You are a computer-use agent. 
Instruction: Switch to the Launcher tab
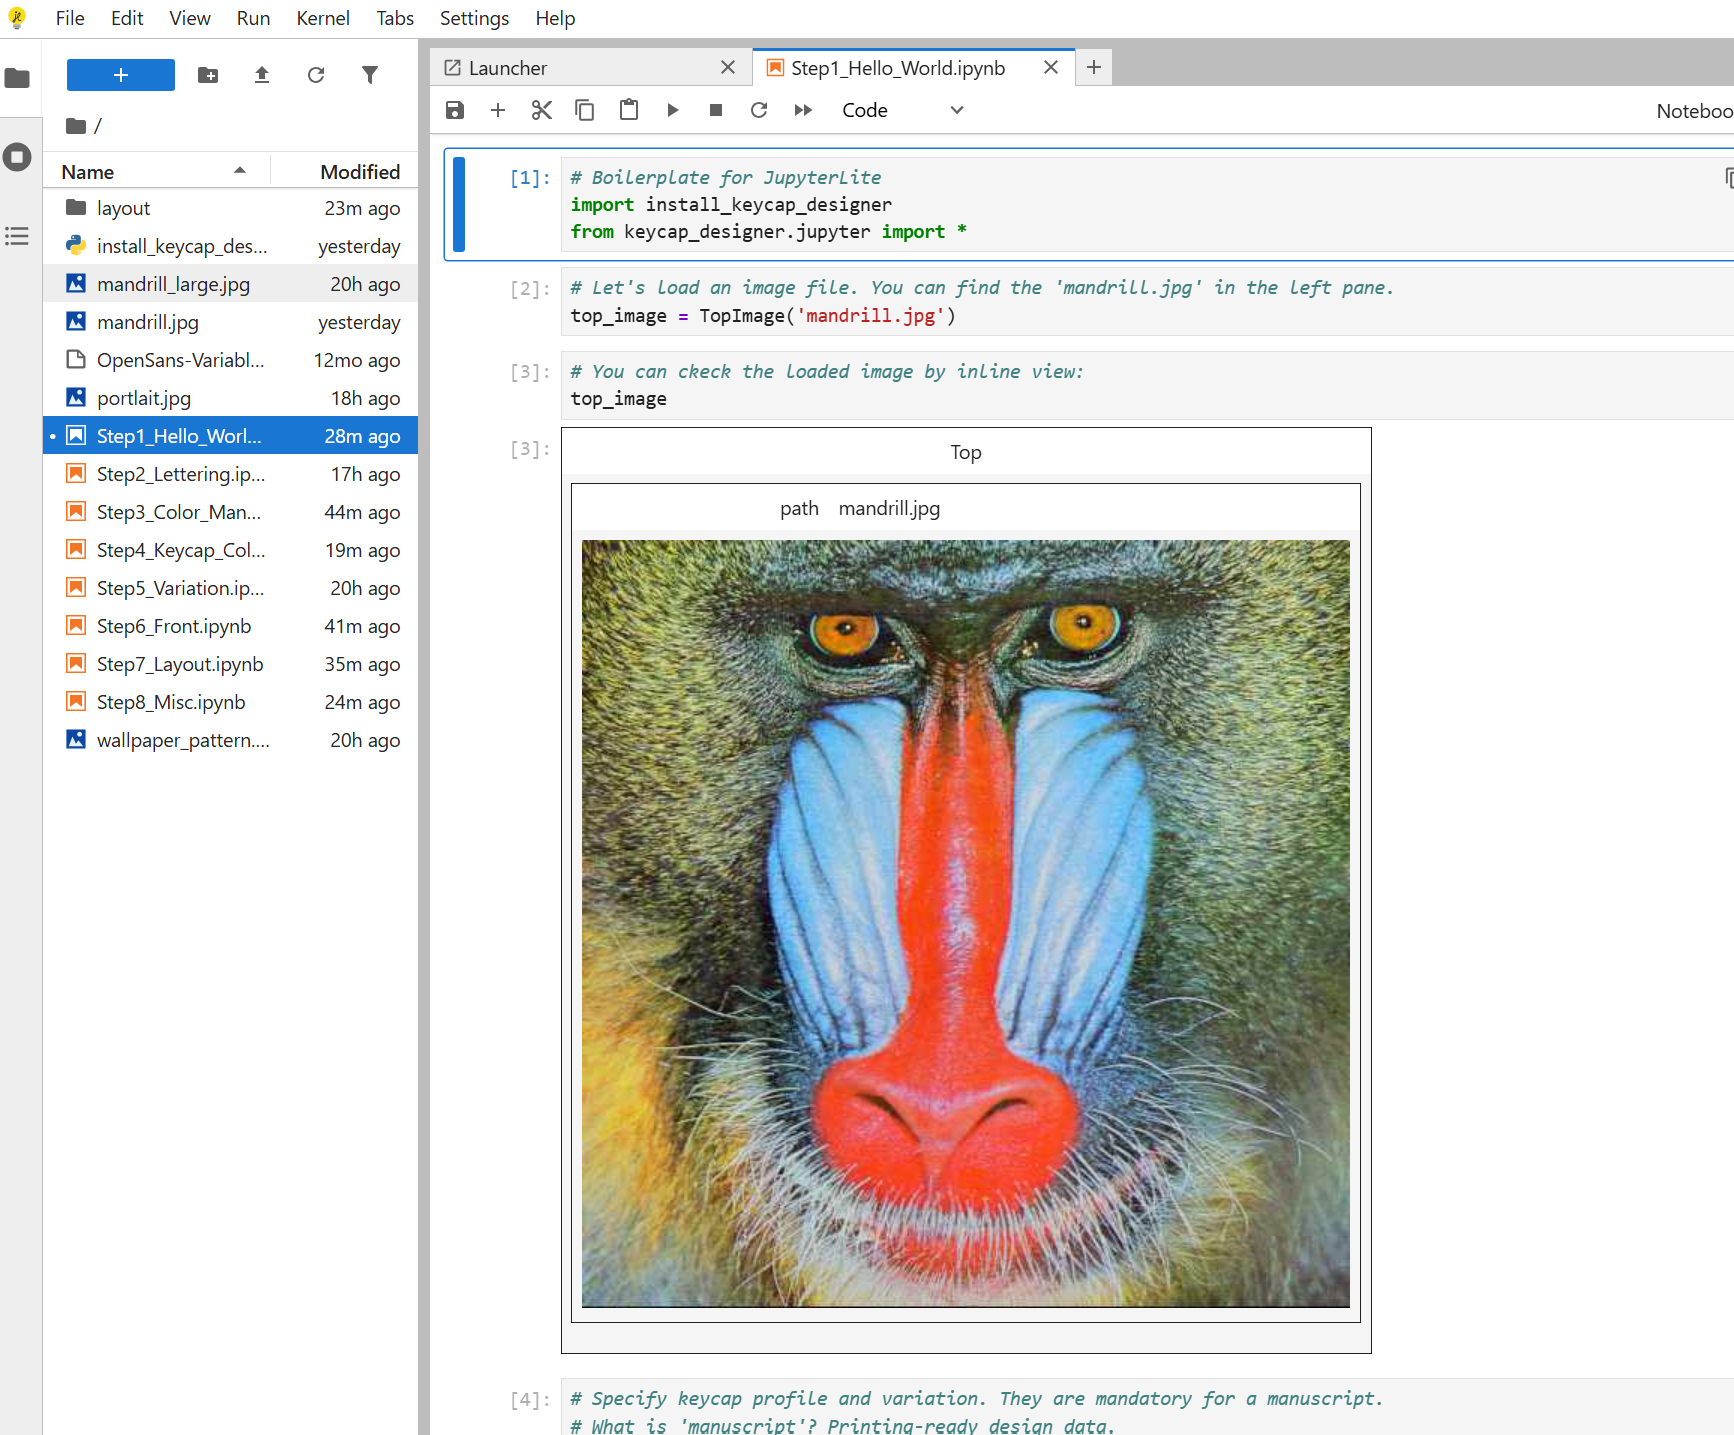pyautogui.click(x=591, y=67)
